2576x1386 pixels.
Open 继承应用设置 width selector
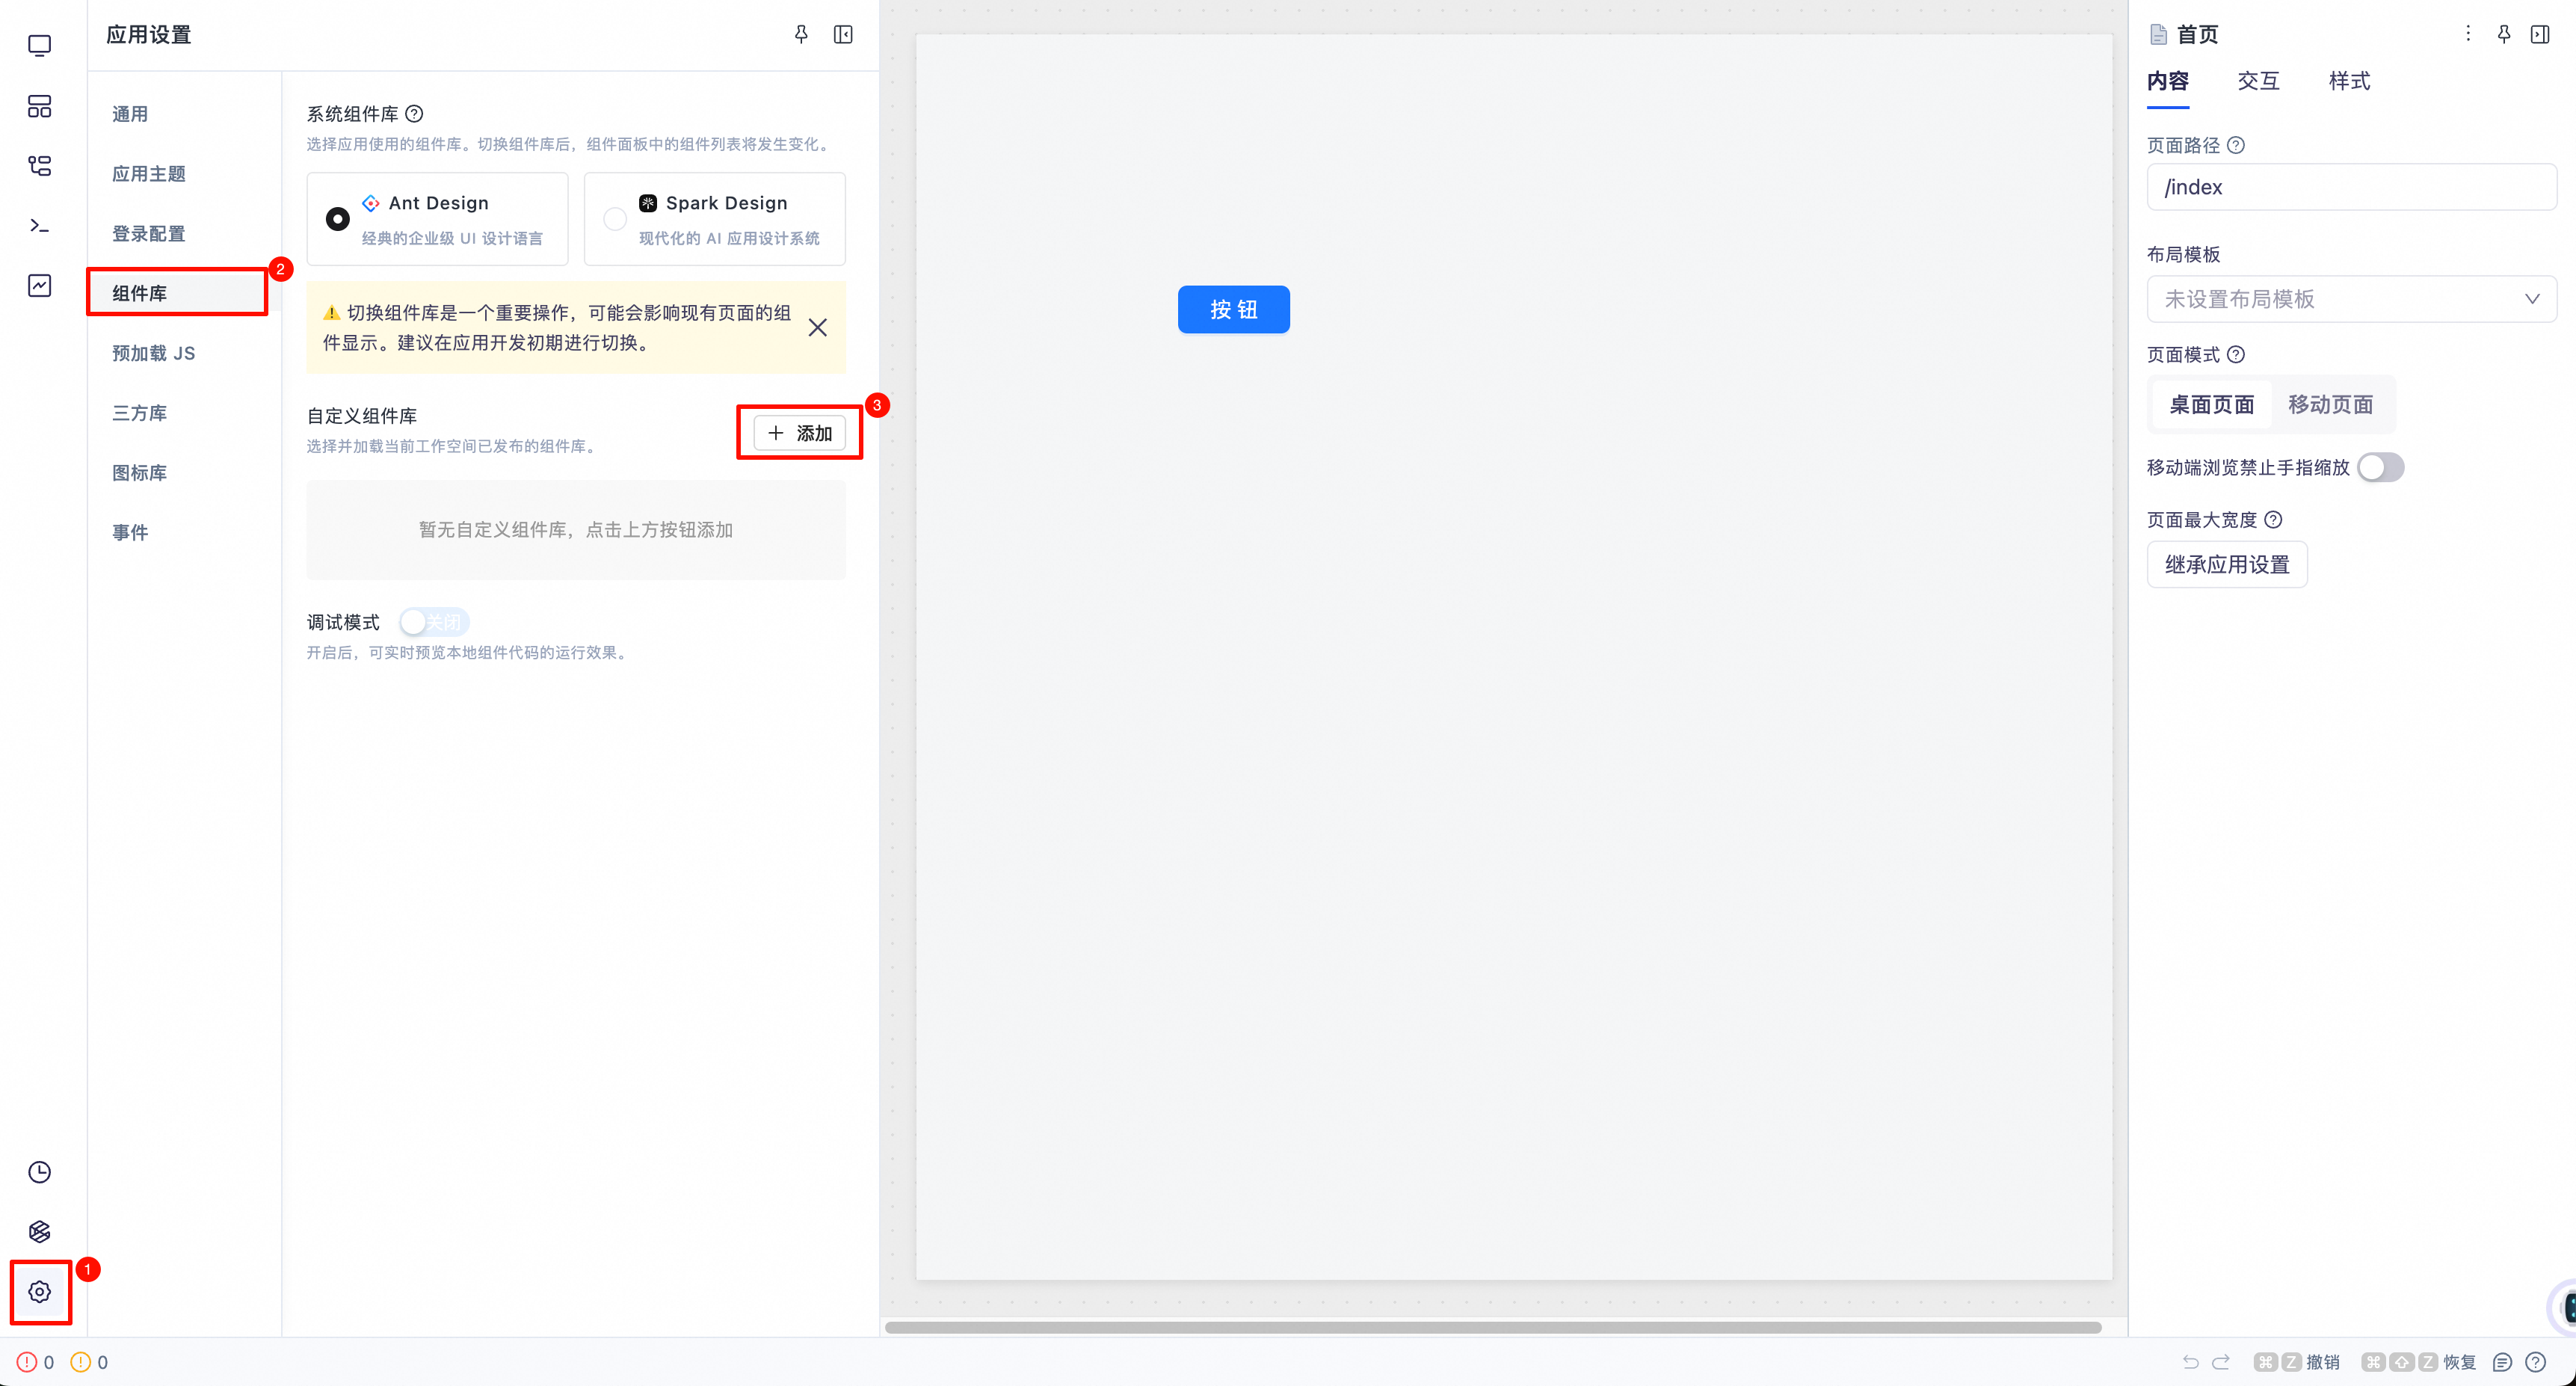click(2226, 564)
